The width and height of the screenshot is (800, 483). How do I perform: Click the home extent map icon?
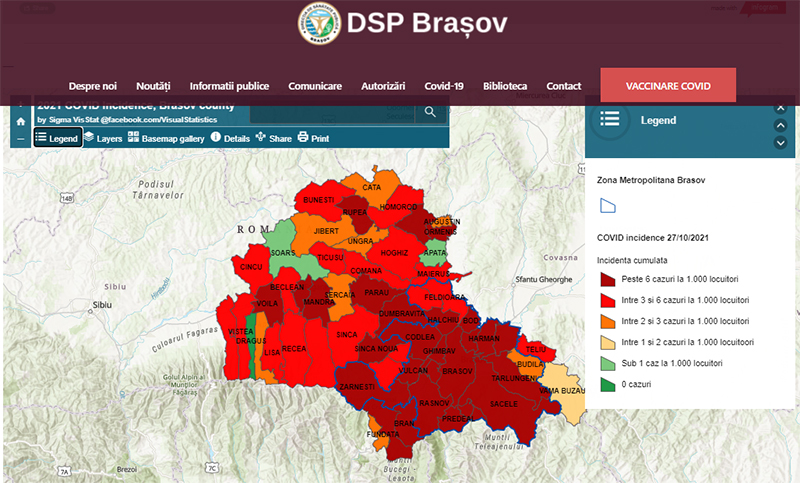(20, 121)
